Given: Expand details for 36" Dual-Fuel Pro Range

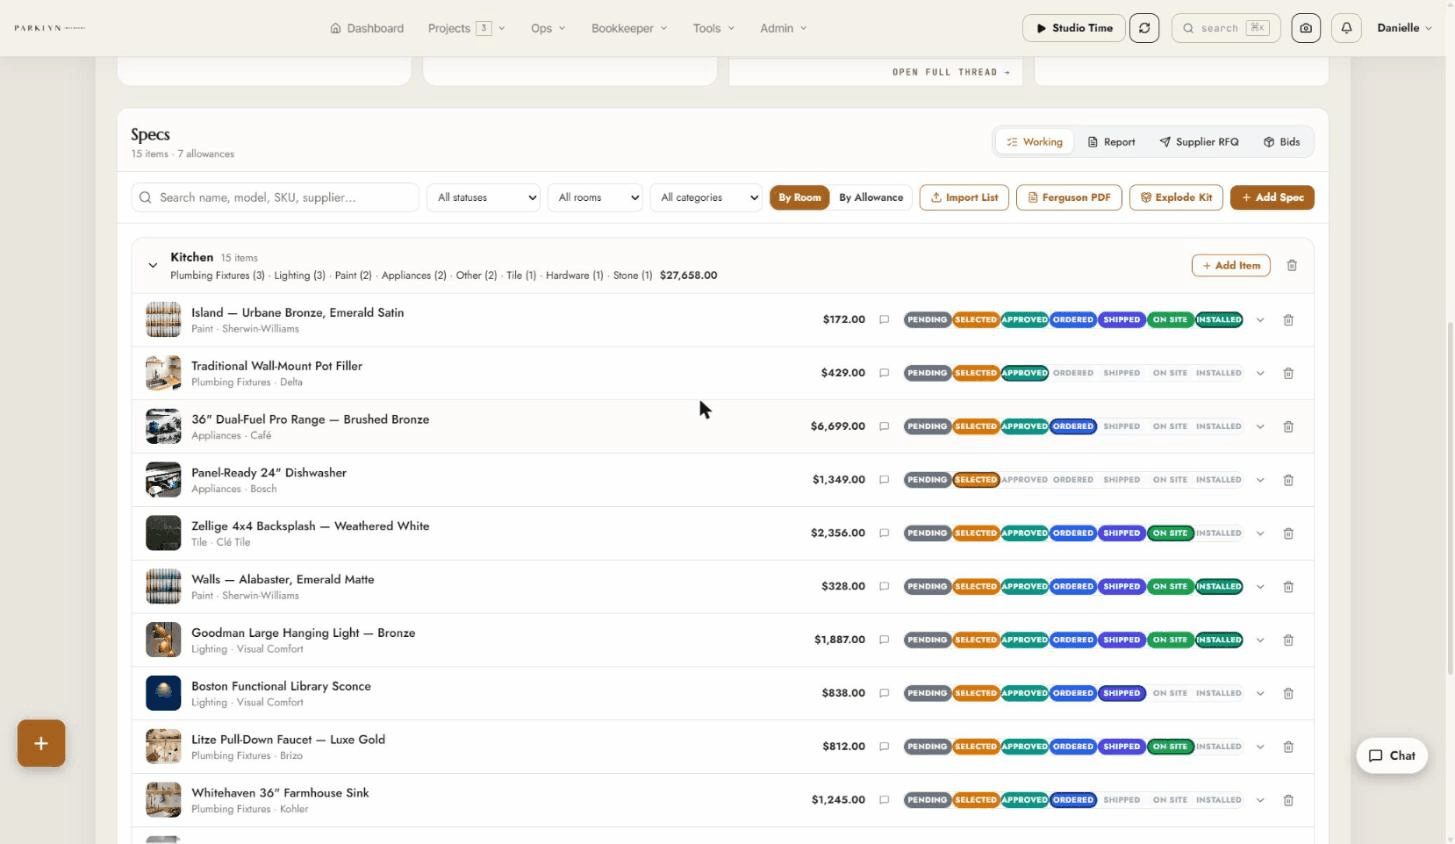Looking at the screenshot, I should click(x=1260, y=426).
